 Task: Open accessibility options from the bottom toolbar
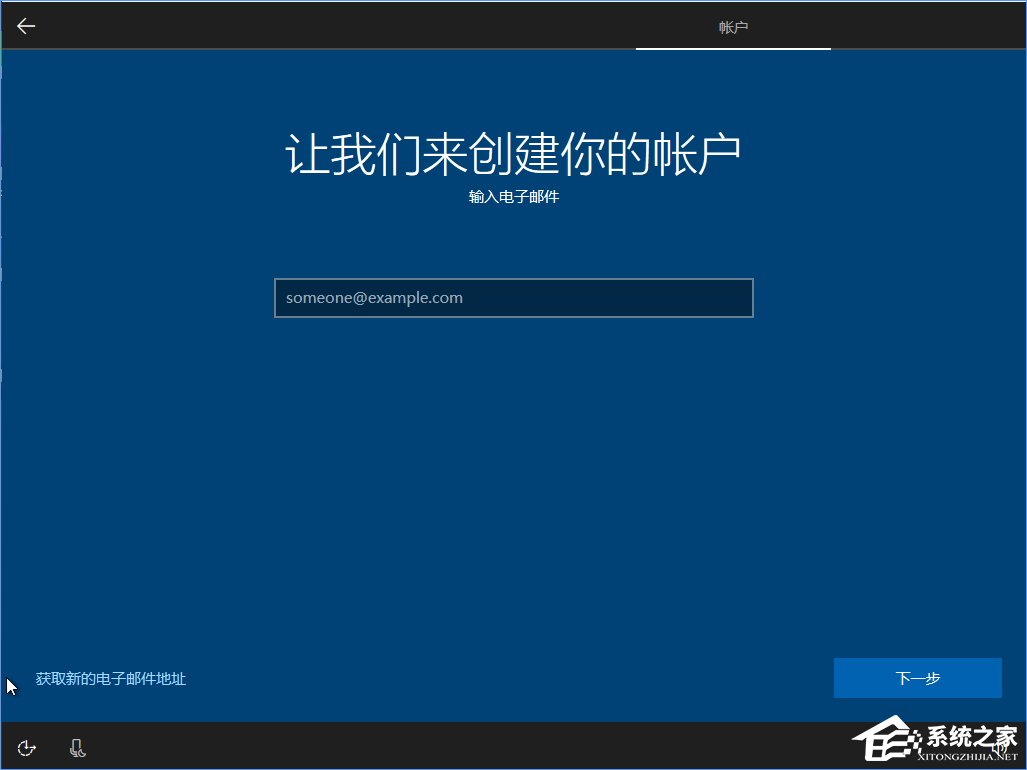click(26, 747)
